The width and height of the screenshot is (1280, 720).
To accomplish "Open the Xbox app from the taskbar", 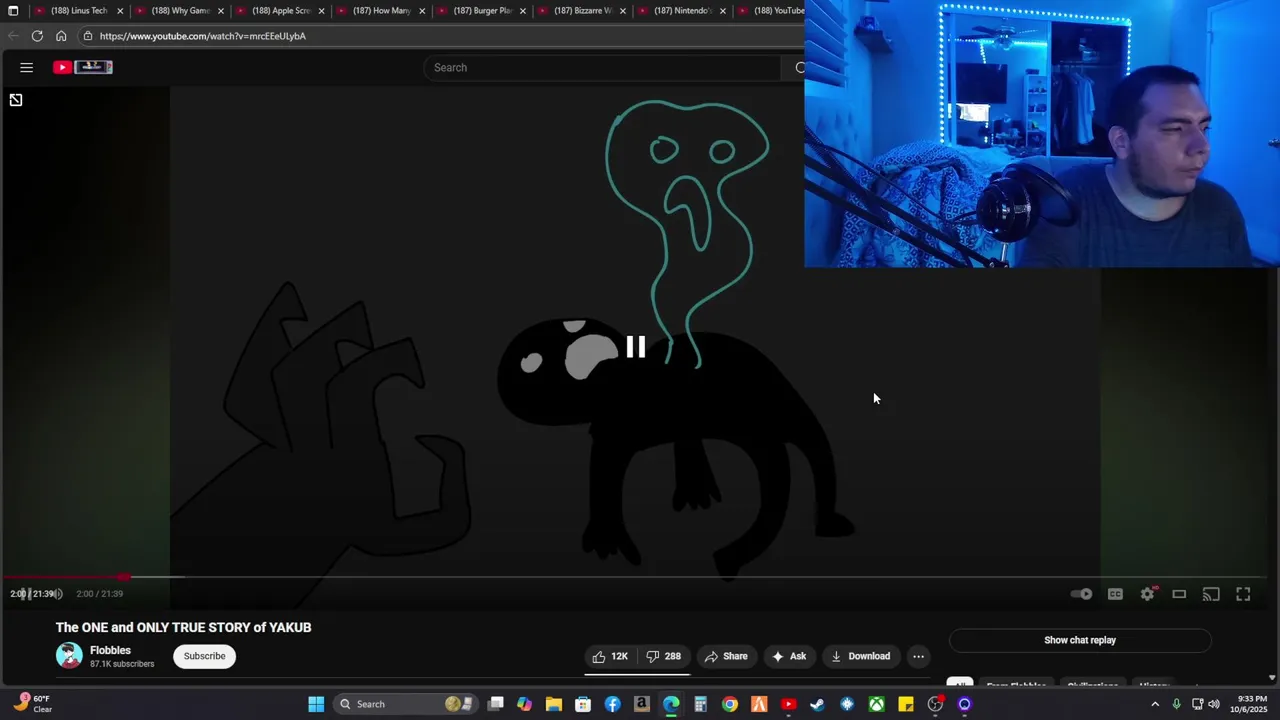I will point(876,704).
